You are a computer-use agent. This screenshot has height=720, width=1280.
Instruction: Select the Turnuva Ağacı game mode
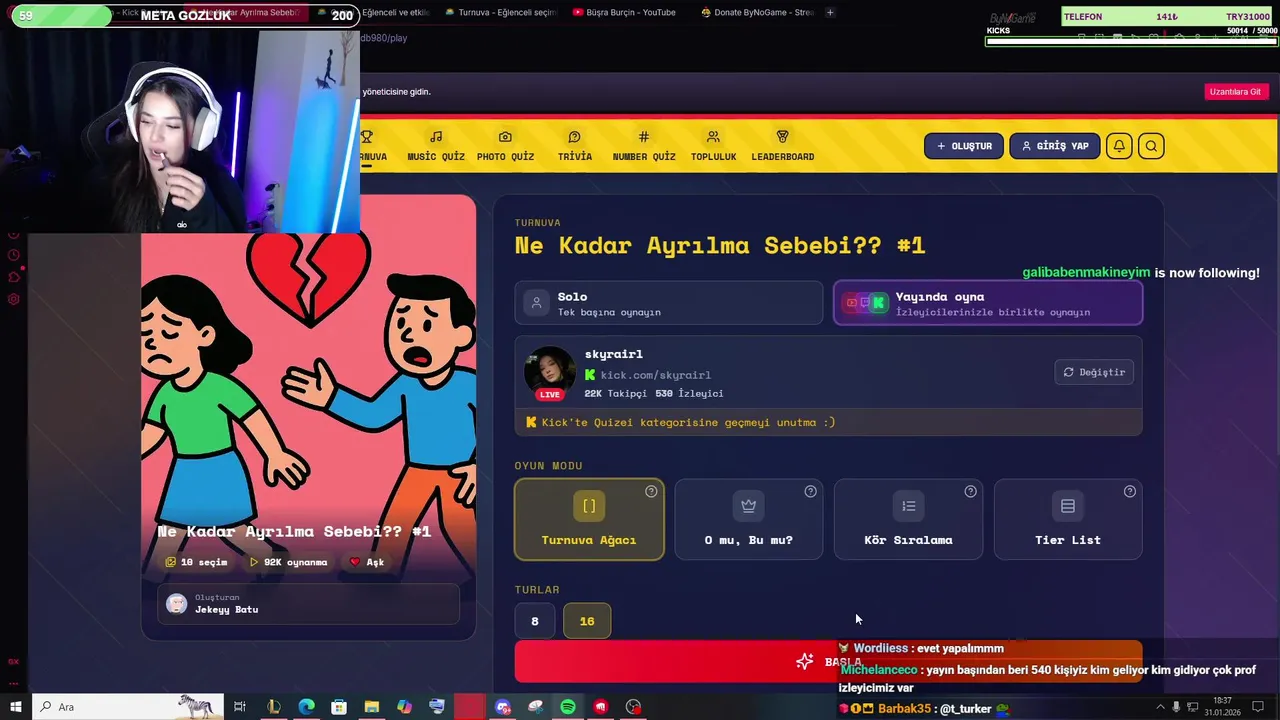pos(589,519)
